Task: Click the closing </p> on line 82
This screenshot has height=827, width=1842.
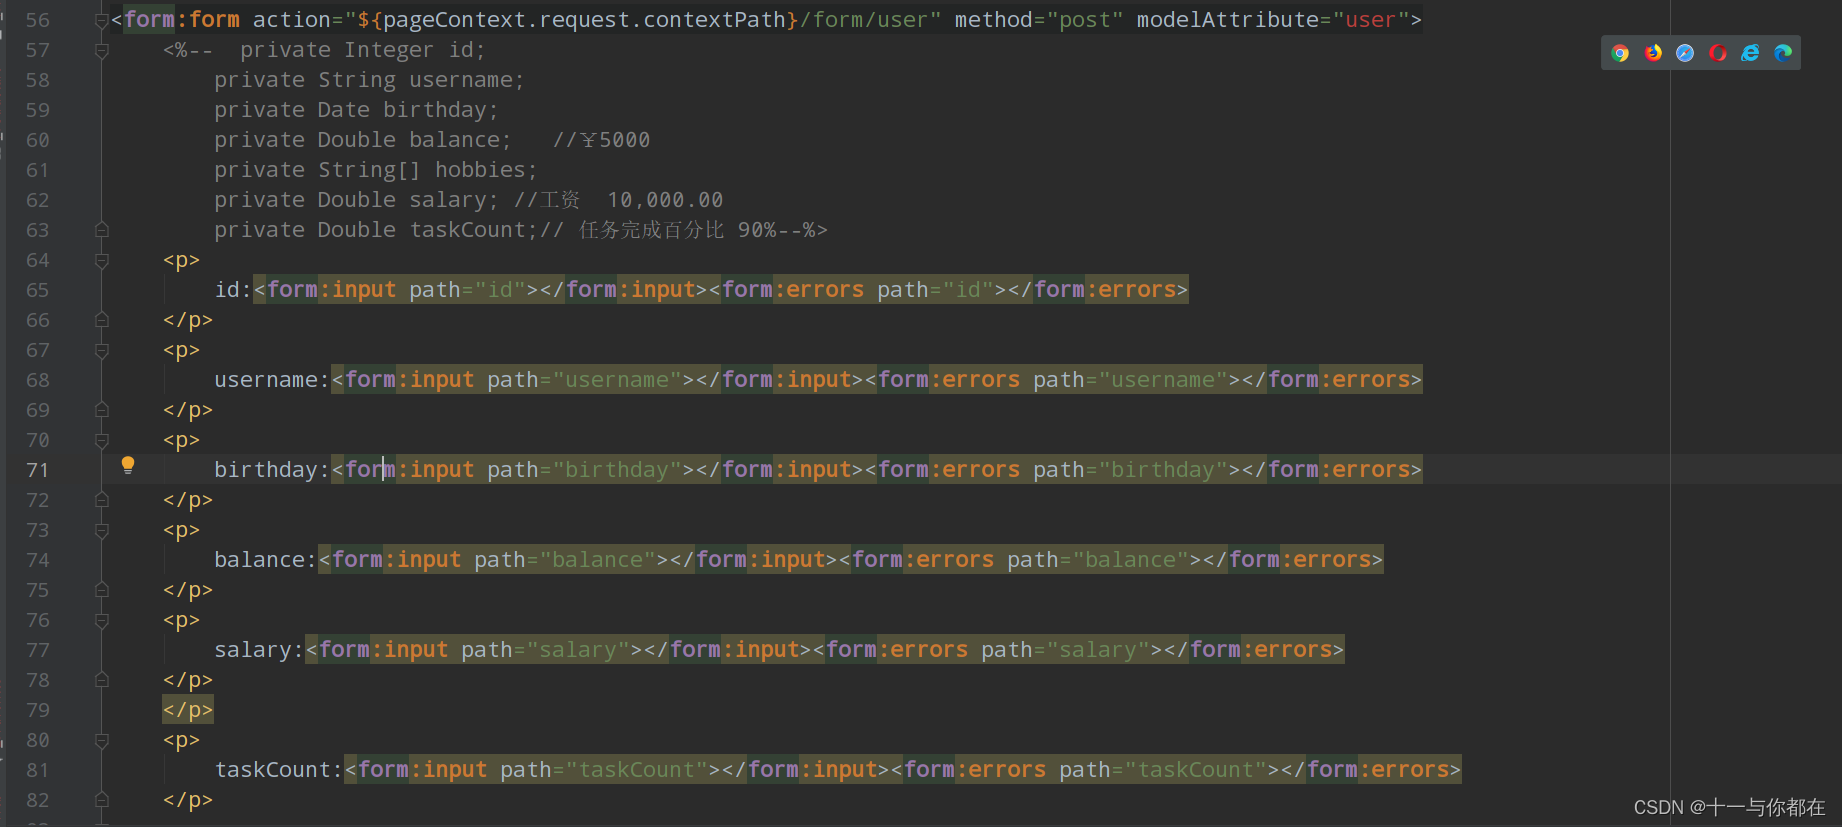Action: coord(188,800)
